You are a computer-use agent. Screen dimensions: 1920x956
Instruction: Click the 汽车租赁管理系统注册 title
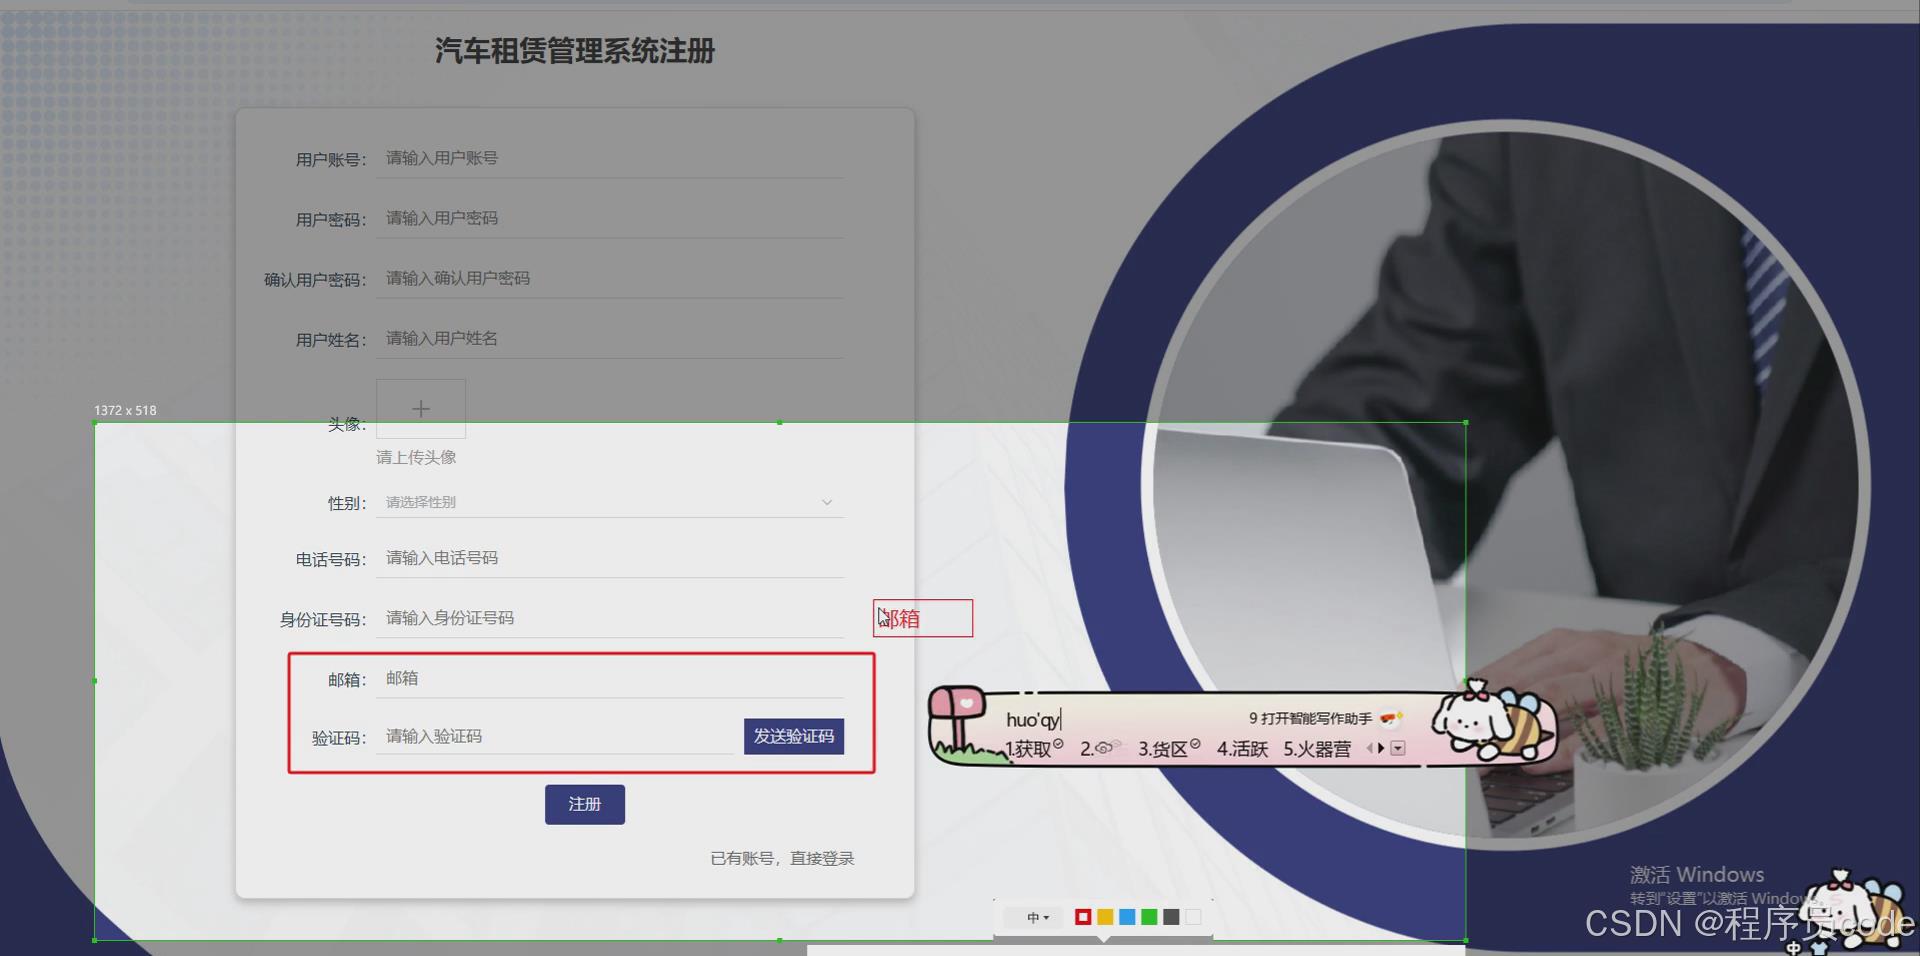pyautogui.click(x=575, y=51)
